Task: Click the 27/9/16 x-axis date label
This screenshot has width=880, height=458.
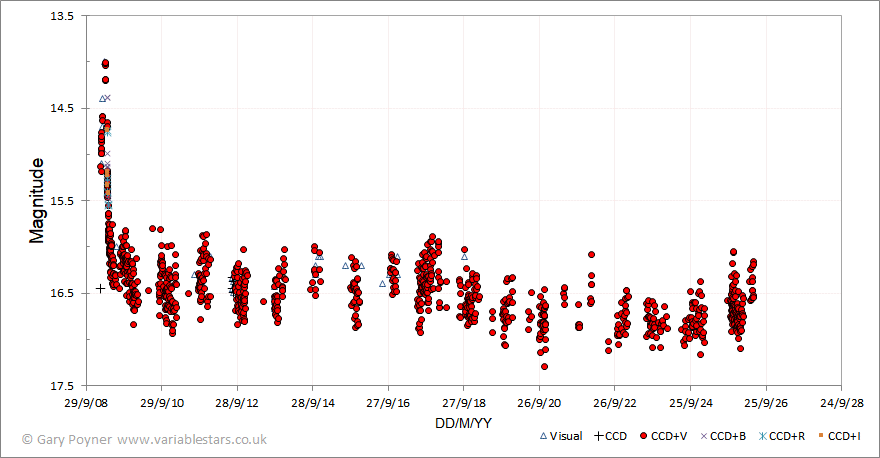Action: [388, 403]
